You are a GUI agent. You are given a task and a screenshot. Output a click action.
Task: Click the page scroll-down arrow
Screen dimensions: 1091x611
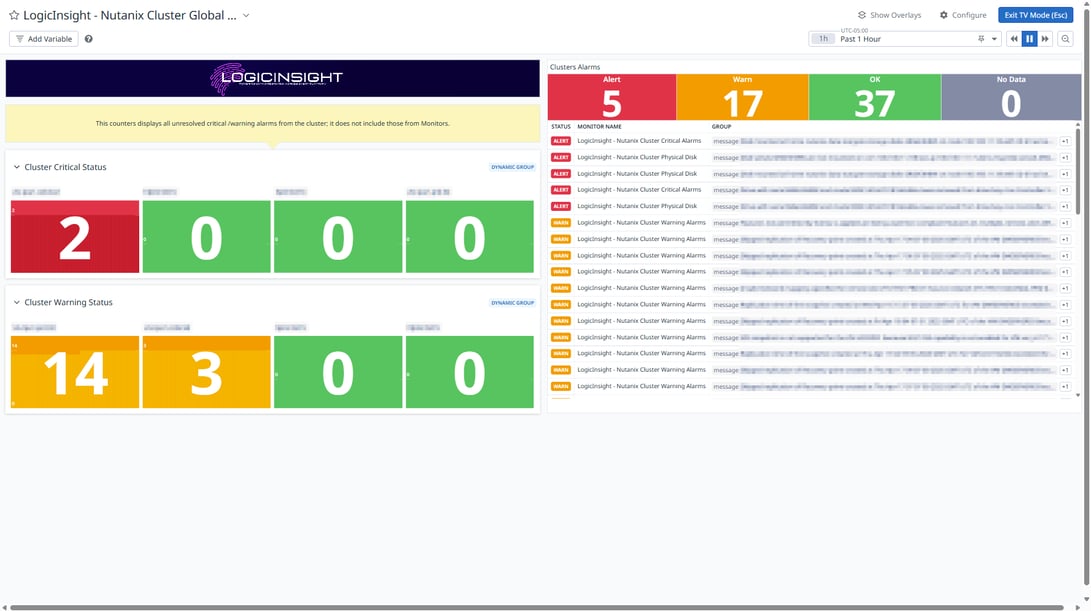[x=1087, y=598]
